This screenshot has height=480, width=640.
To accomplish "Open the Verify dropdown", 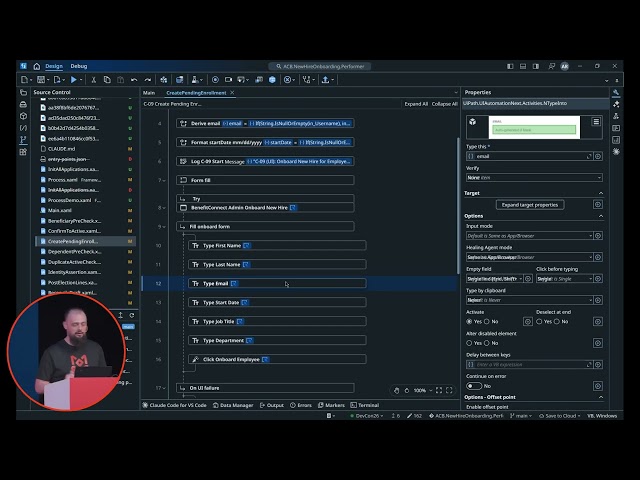I will point(534,178).
